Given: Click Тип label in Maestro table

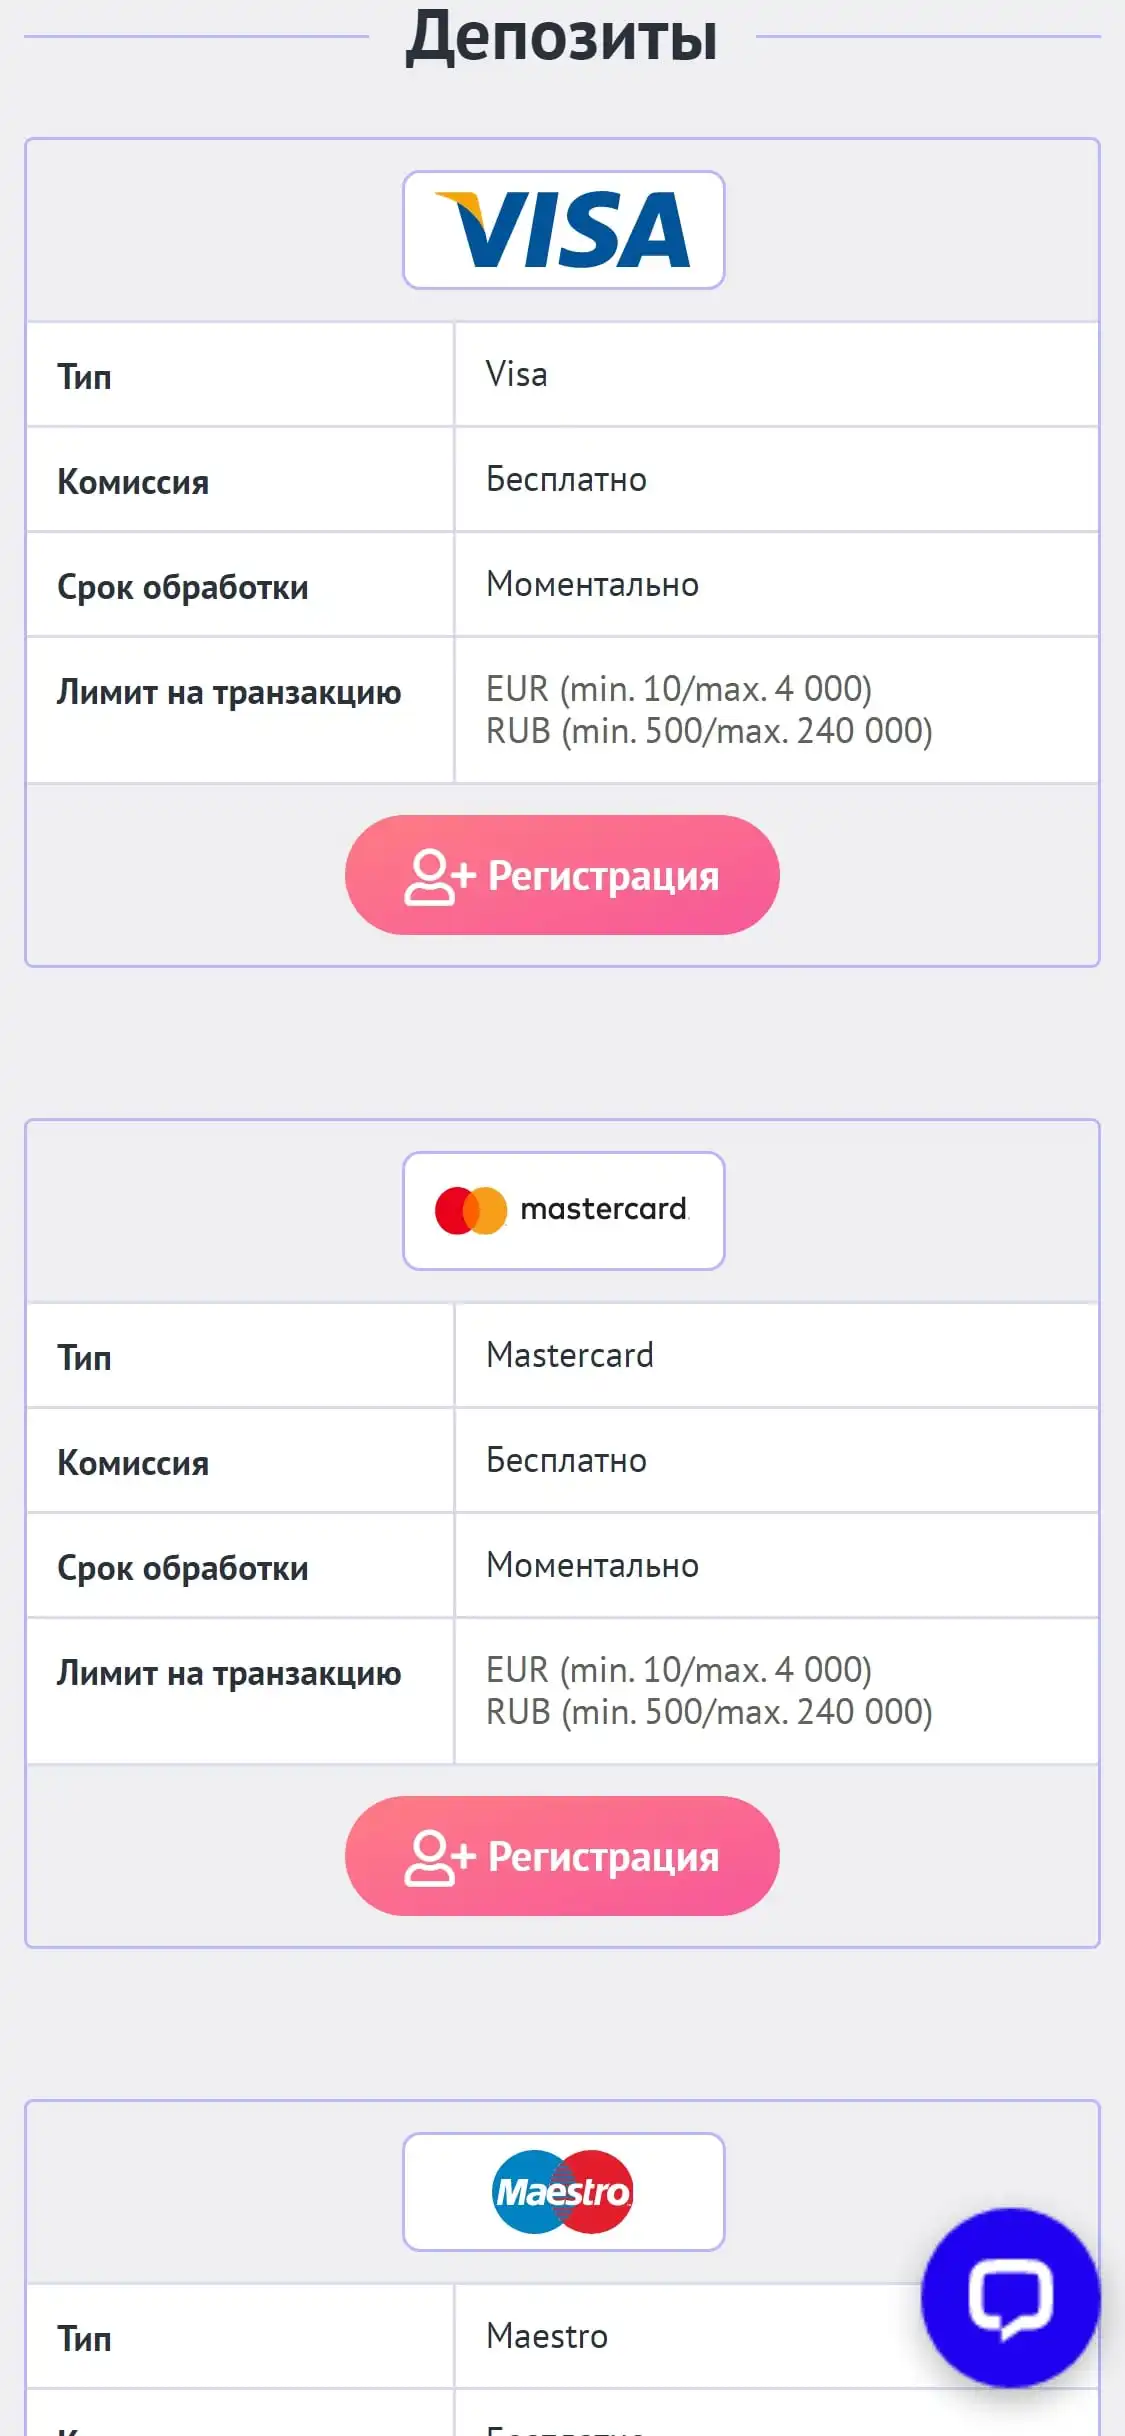Looking at the screenshot, I should pyautogui.click(x=84, y=2338).
